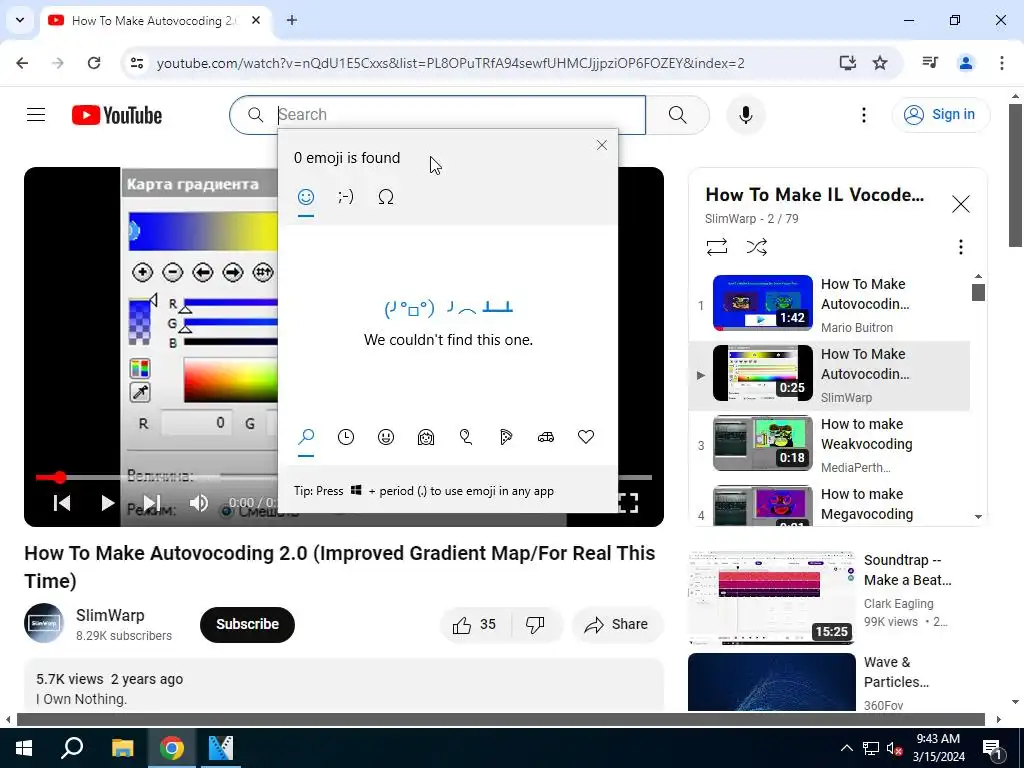Install app icon in address bar
1024x768 pixels.
click(x=847, y=63)
